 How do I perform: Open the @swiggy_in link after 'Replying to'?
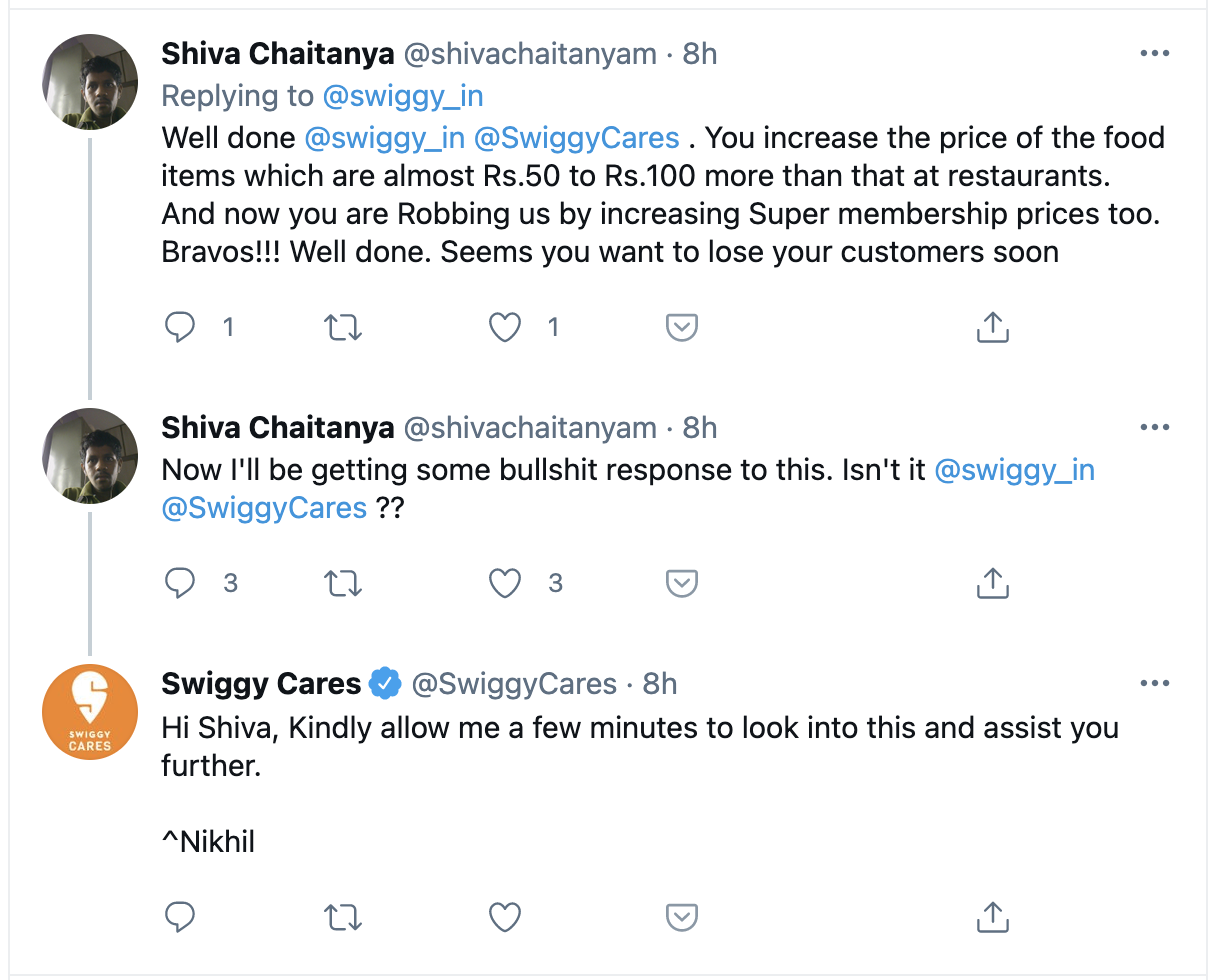click(x=402, y=96)
